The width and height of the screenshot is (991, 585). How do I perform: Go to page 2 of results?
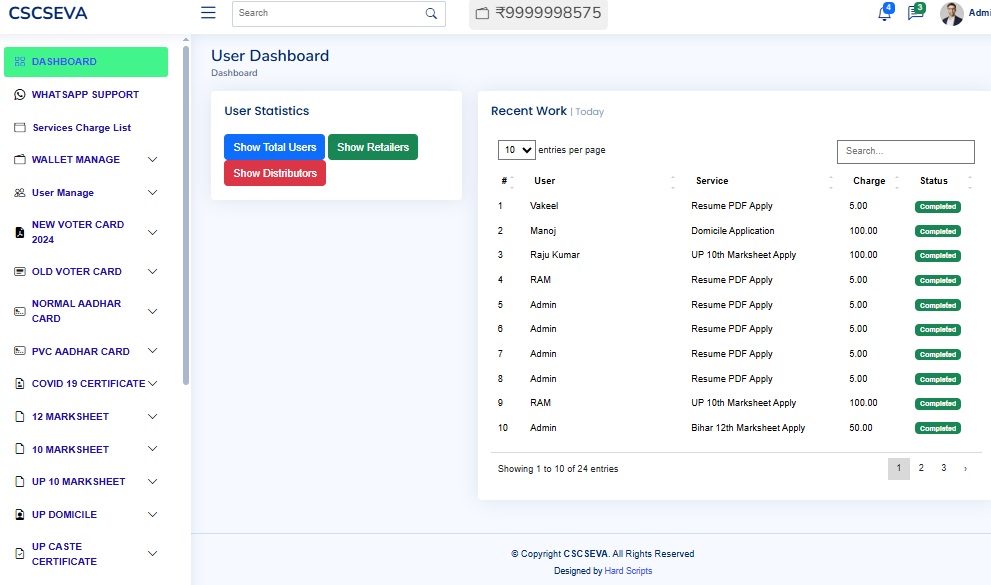921,468
